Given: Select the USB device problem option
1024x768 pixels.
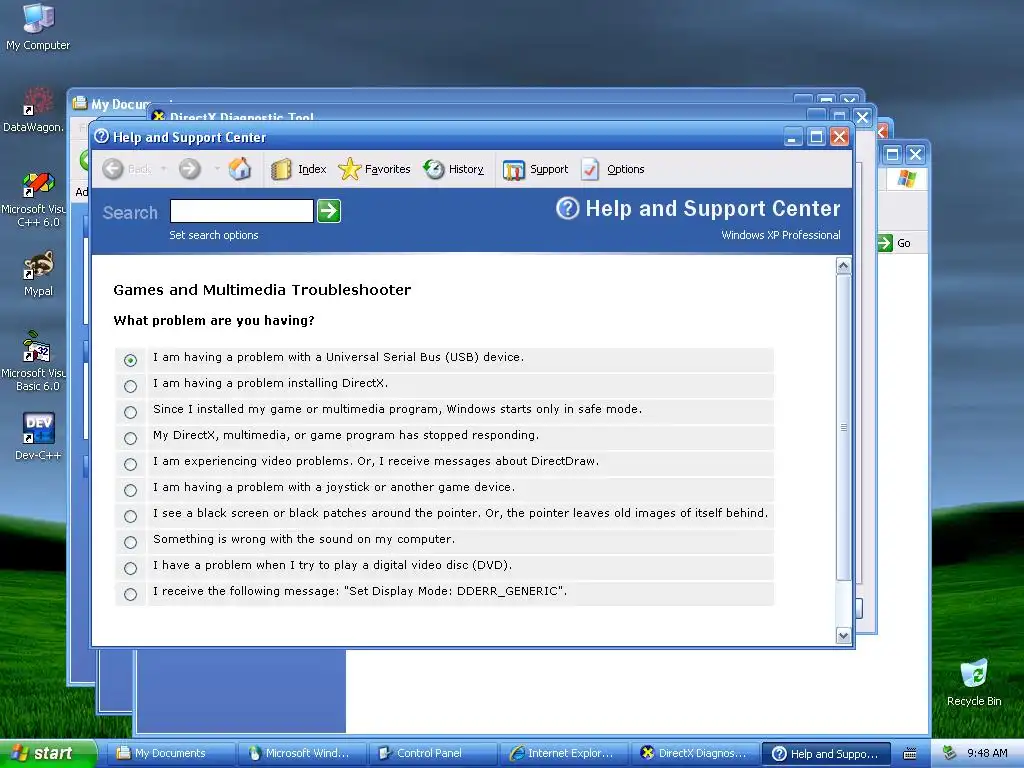Looking at the screenshot, I should 131,360.
